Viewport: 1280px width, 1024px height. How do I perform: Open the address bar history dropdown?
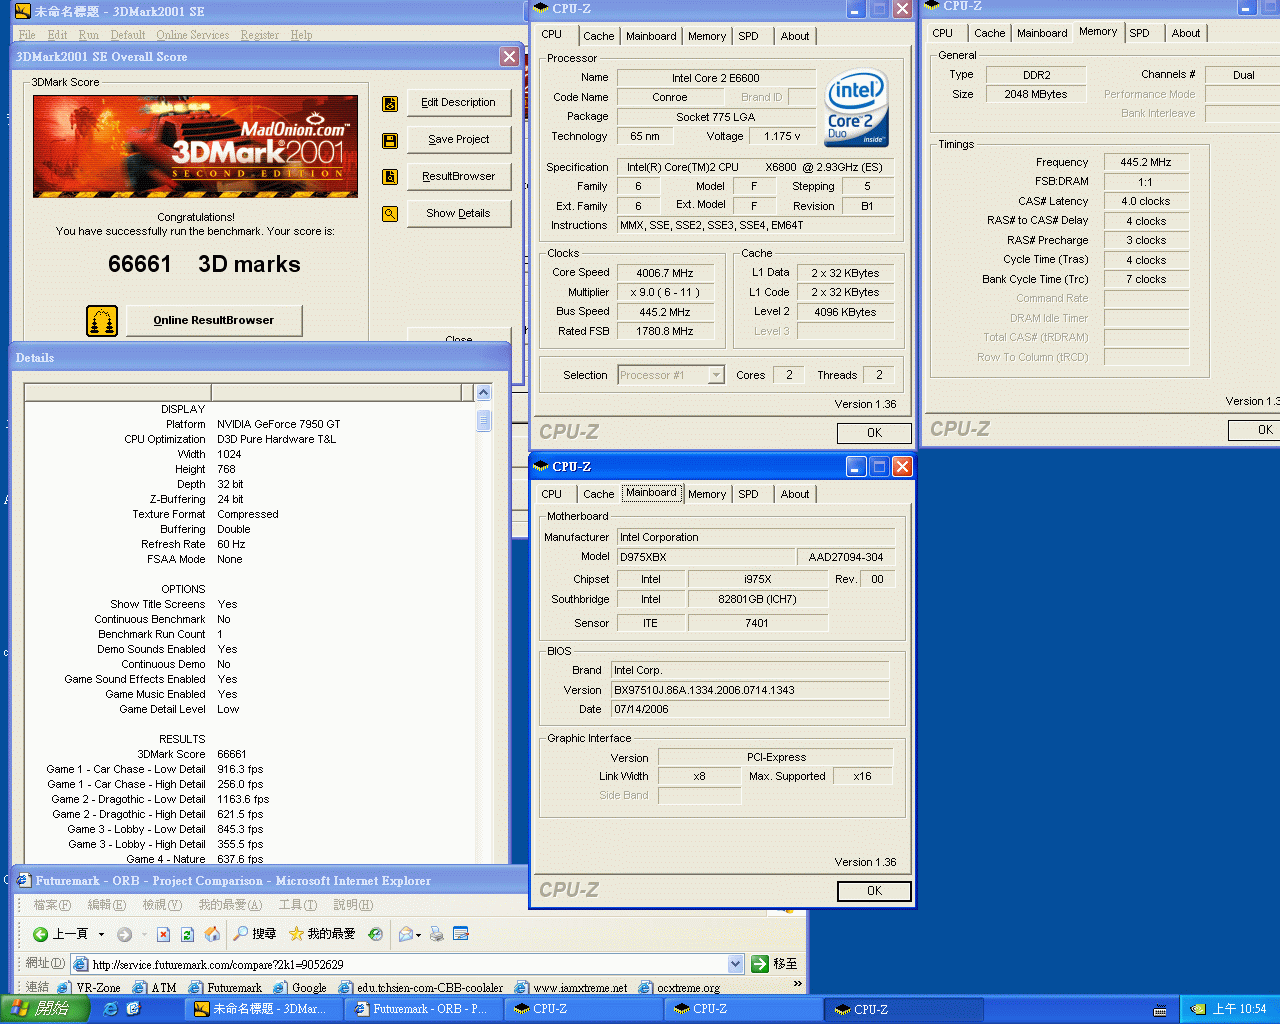coord(736,964)
